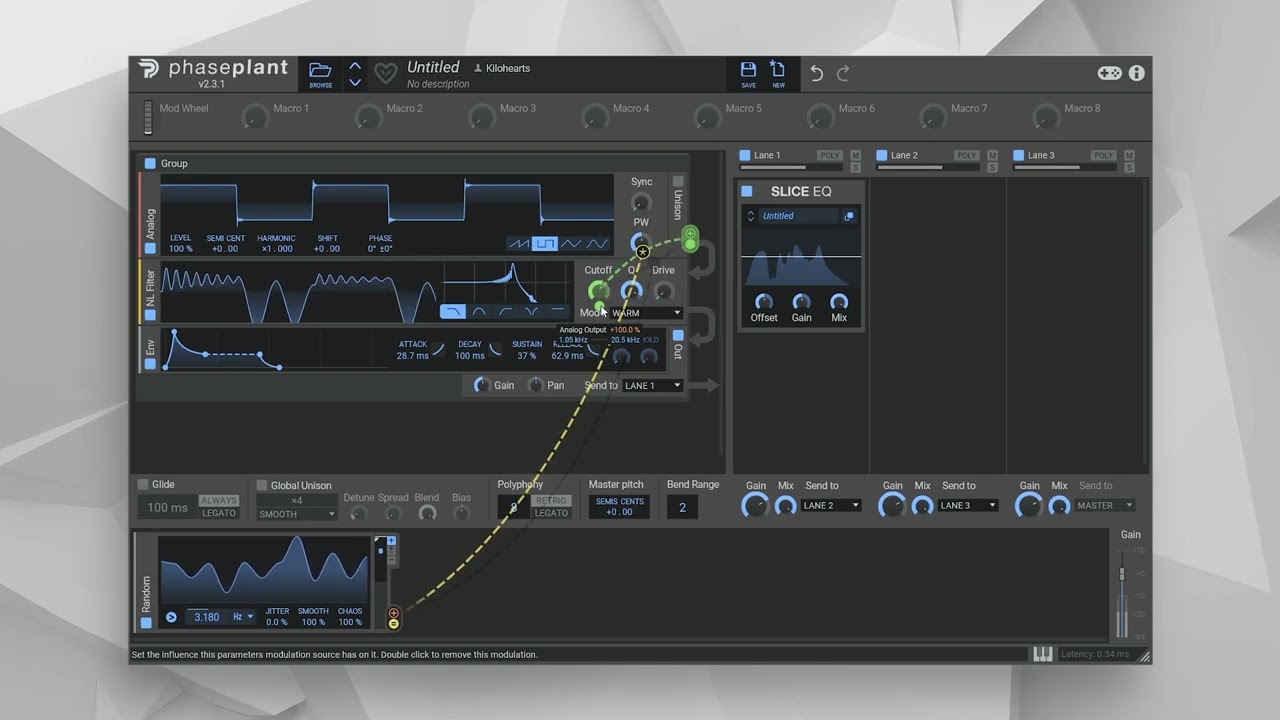This screenshot has height=720, width=1280.
Task: Open the Lane 1 Send to LANE 2 dropdown
Action: [830, 505]
